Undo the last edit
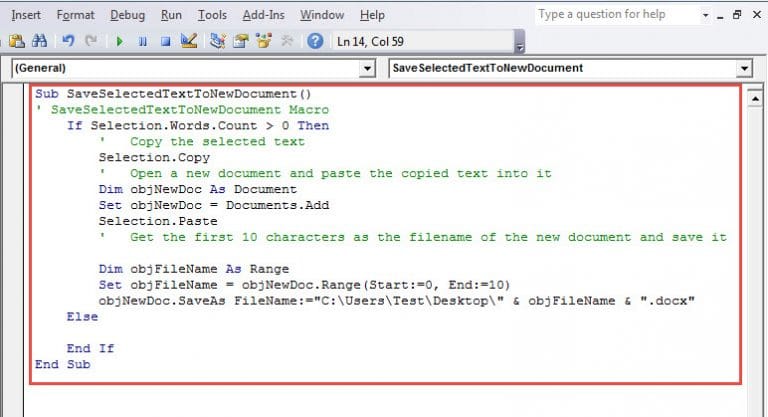 pos(67,41)
